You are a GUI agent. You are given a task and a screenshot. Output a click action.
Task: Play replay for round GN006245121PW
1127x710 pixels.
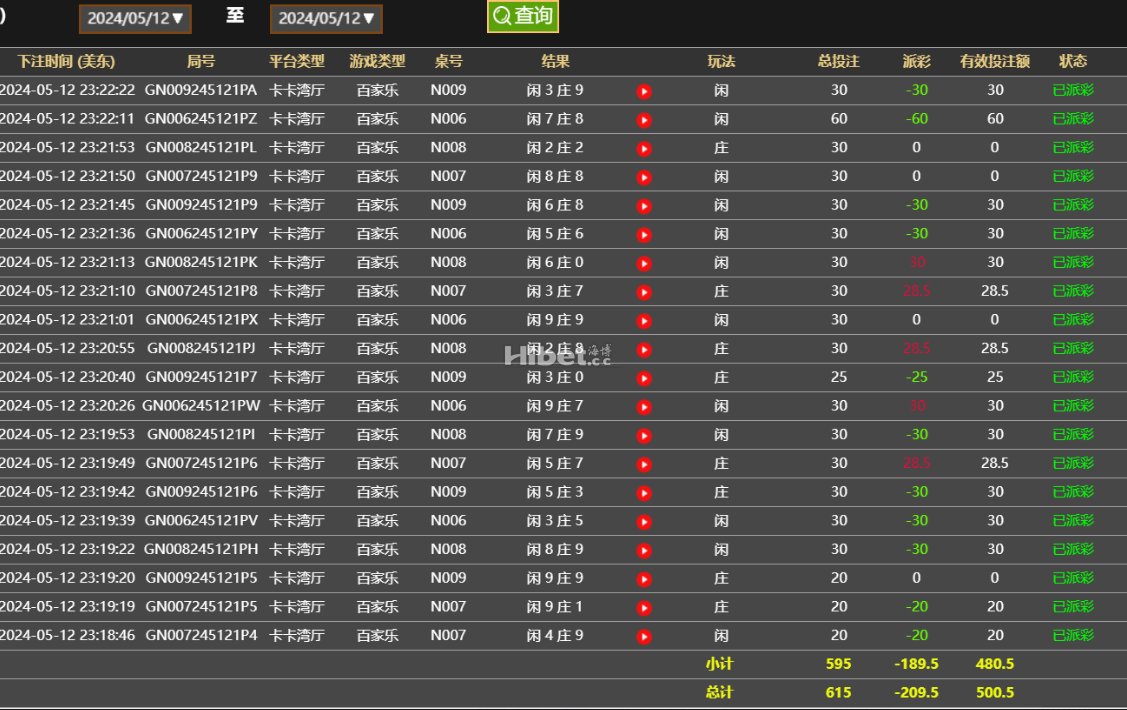[644, 407]
